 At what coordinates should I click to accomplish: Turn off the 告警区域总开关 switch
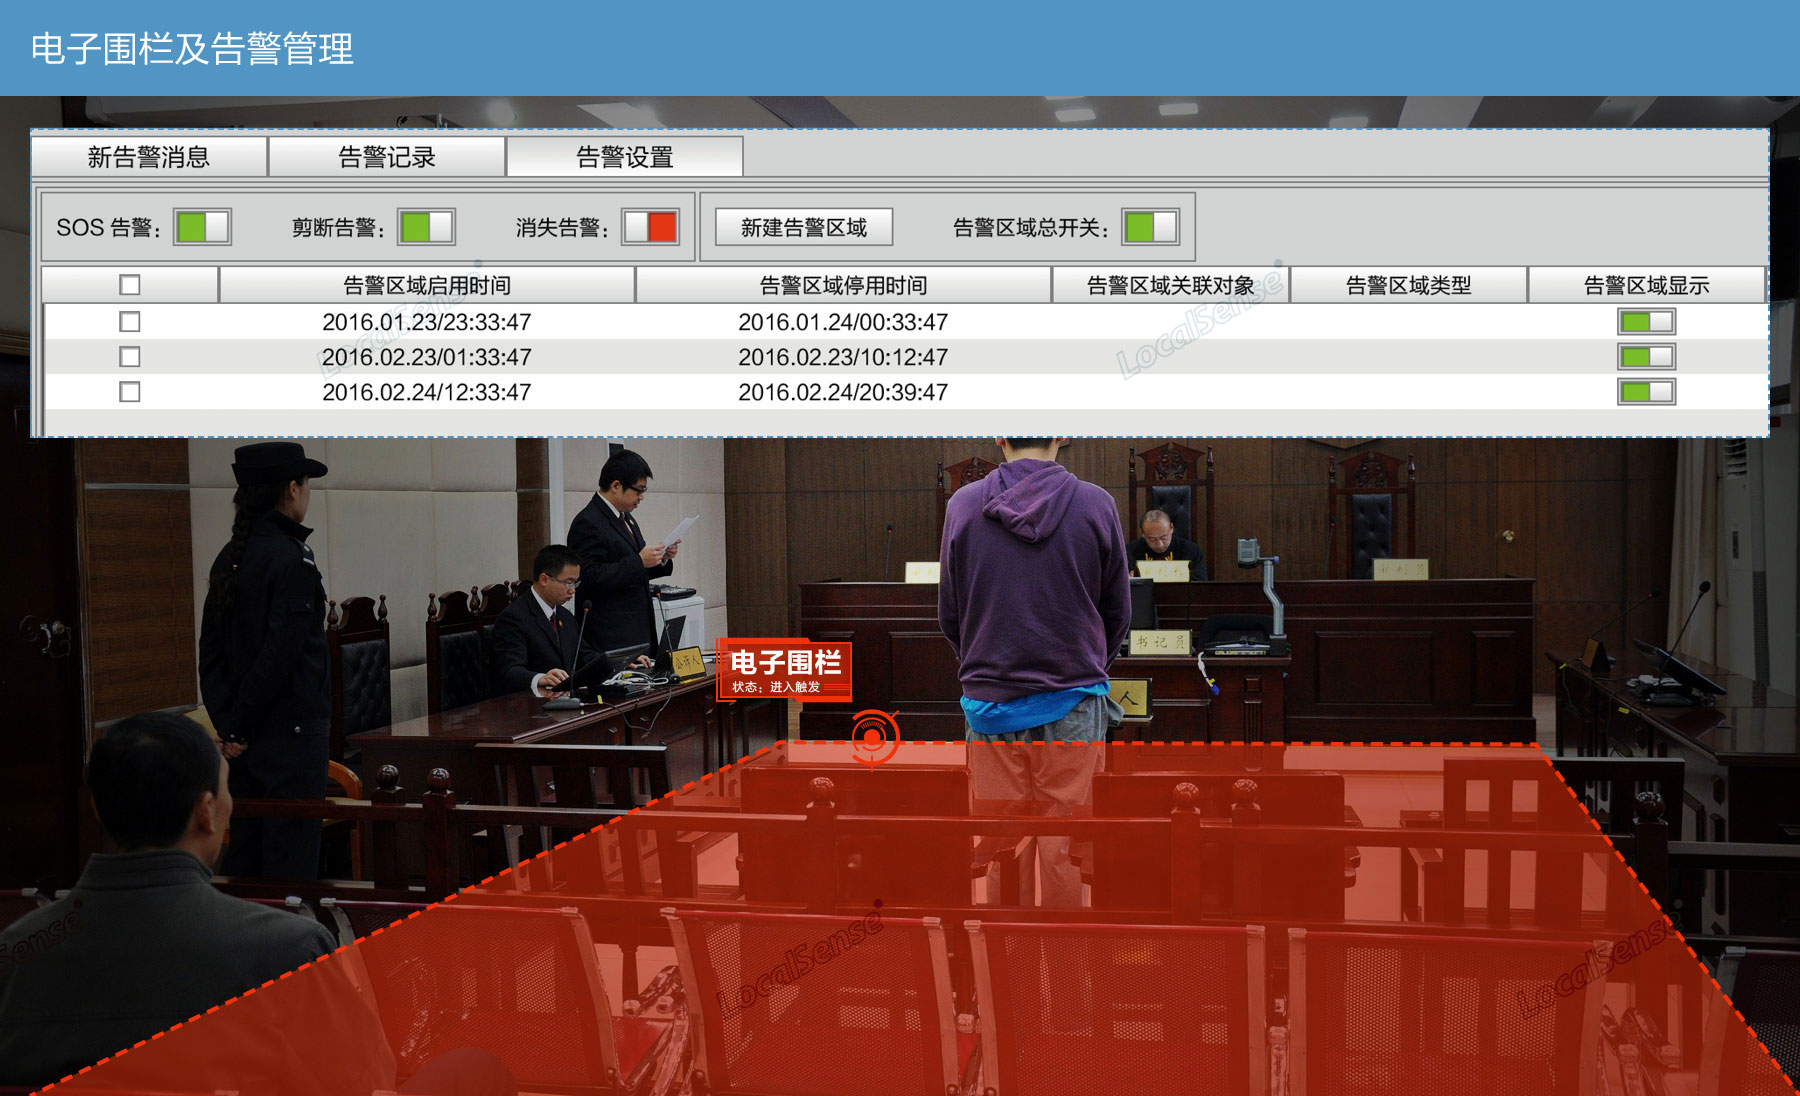coord(1150,227)
